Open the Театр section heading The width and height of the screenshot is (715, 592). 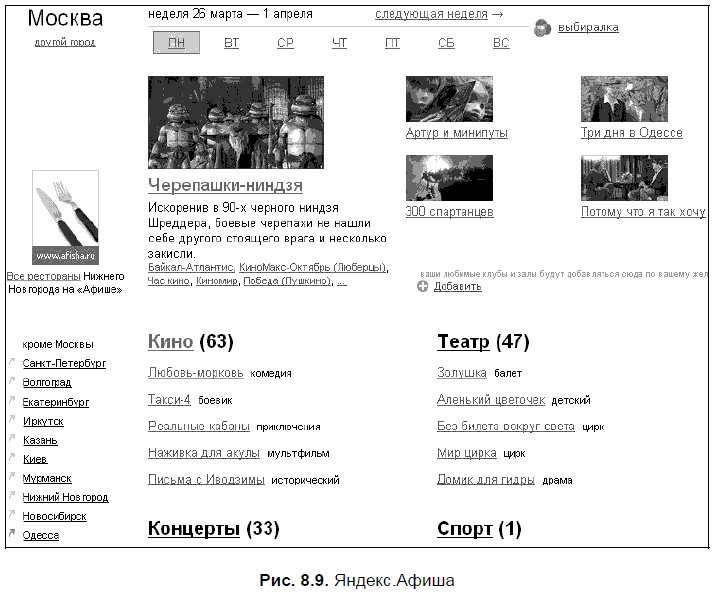tap(463, 342)
